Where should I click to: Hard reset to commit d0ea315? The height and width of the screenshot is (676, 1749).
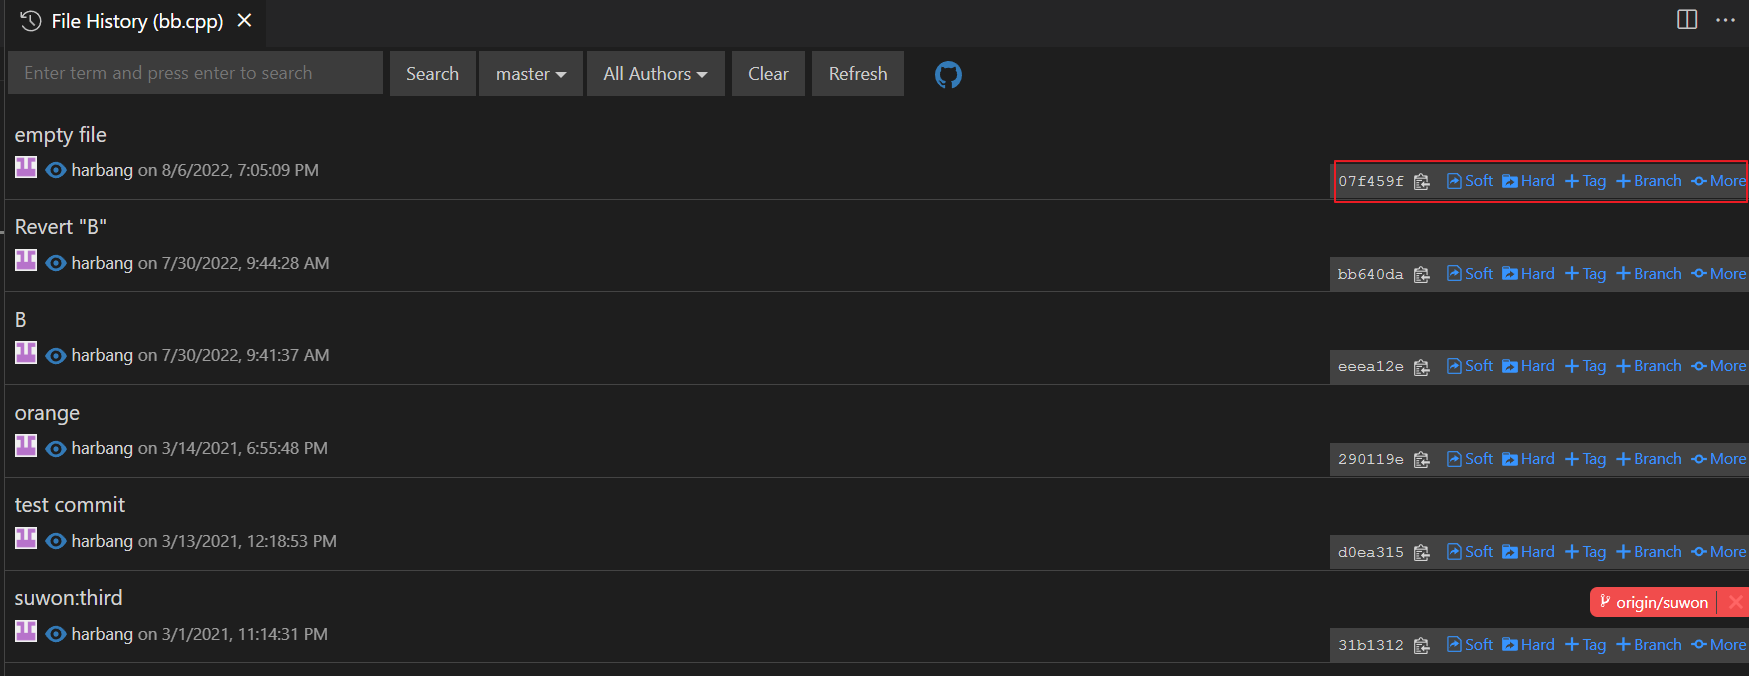click(x=1528, y=552)
